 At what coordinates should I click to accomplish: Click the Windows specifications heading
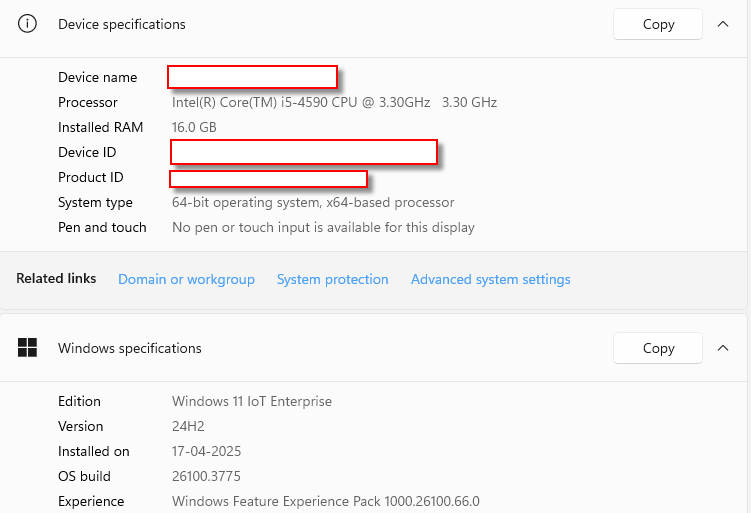click(130, 348)
